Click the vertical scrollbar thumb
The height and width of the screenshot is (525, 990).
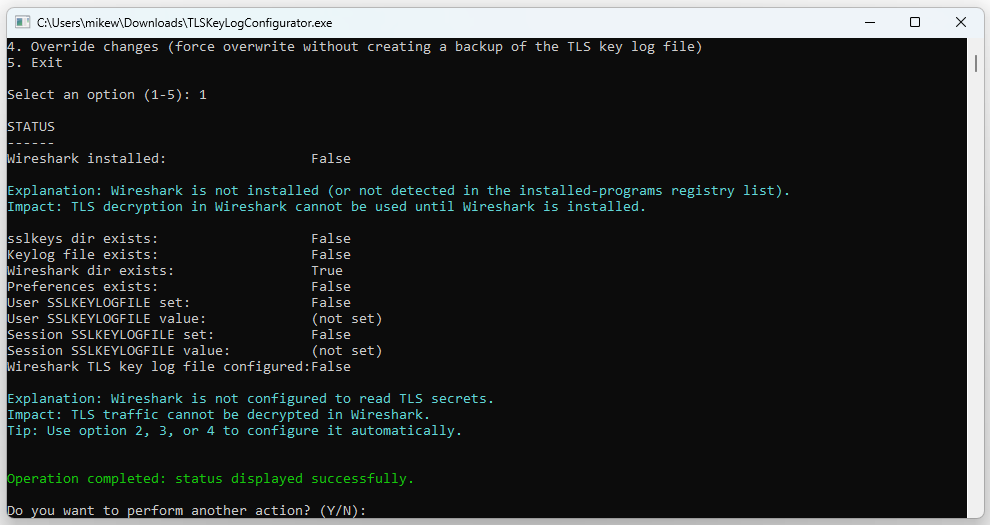(x=975, y=63)
